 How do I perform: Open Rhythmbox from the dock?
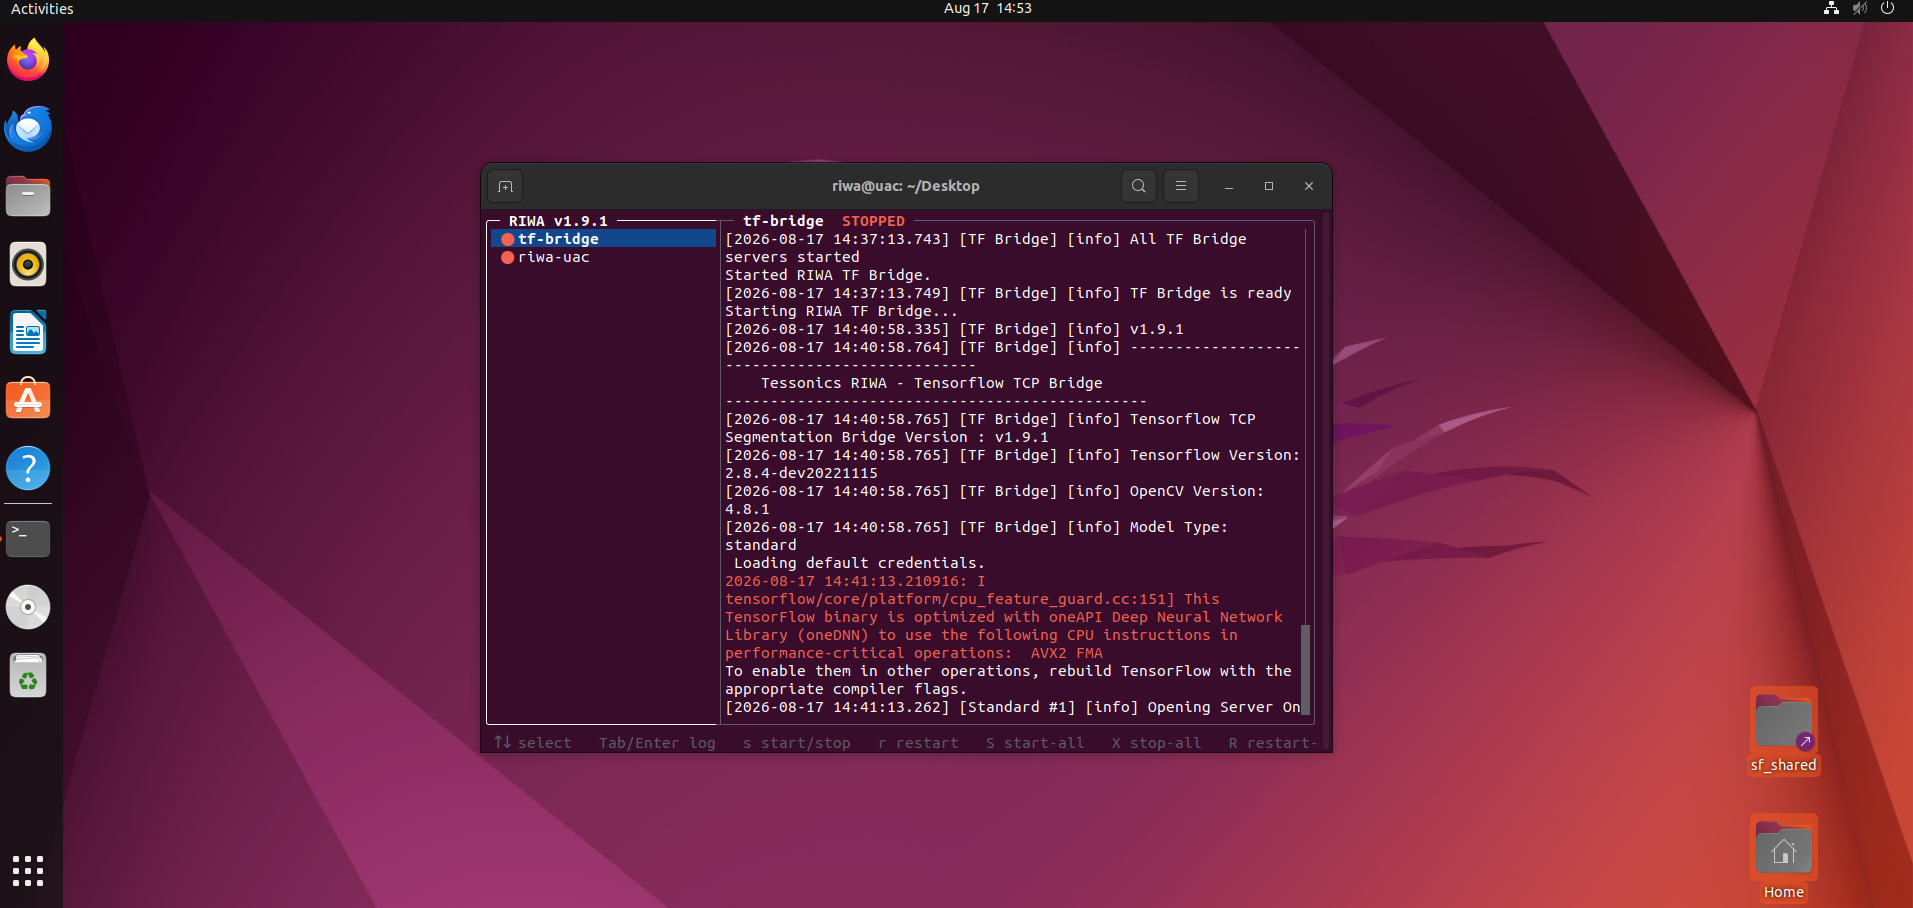click(x=28, y=264)
